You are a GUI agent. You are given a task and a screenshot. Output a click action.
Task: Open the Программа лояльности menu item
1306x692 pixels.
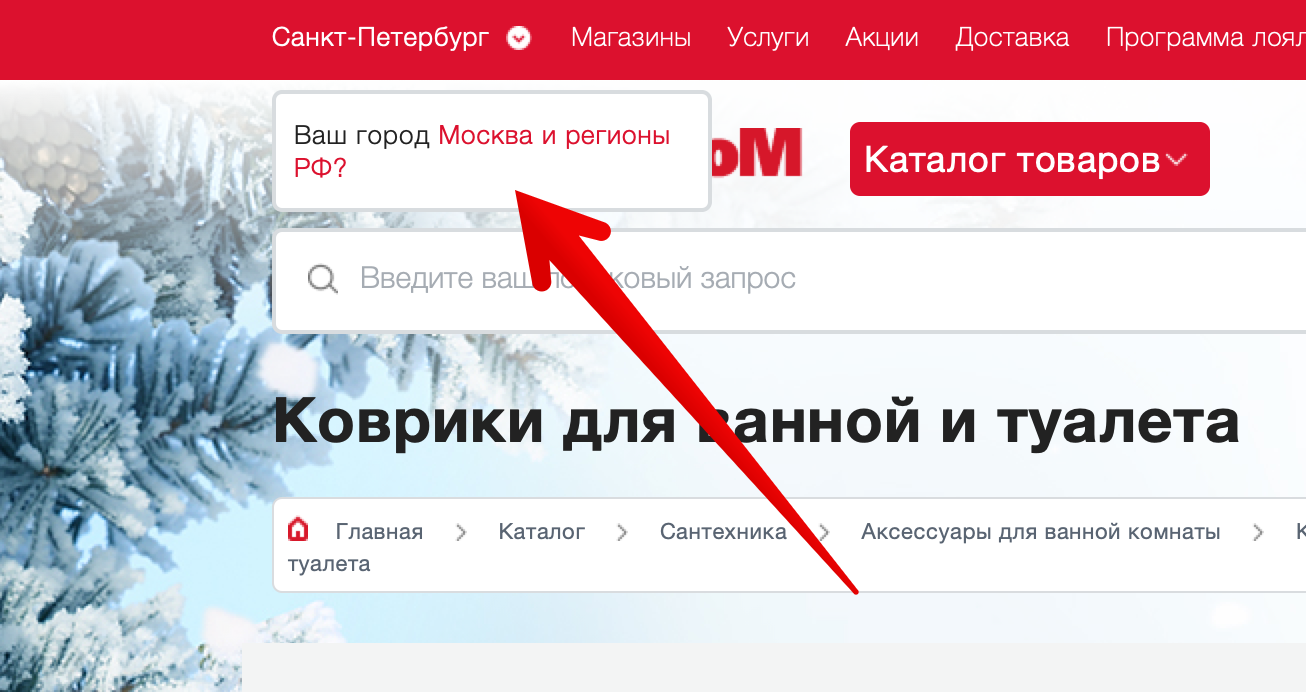[x=1204, y=38]
